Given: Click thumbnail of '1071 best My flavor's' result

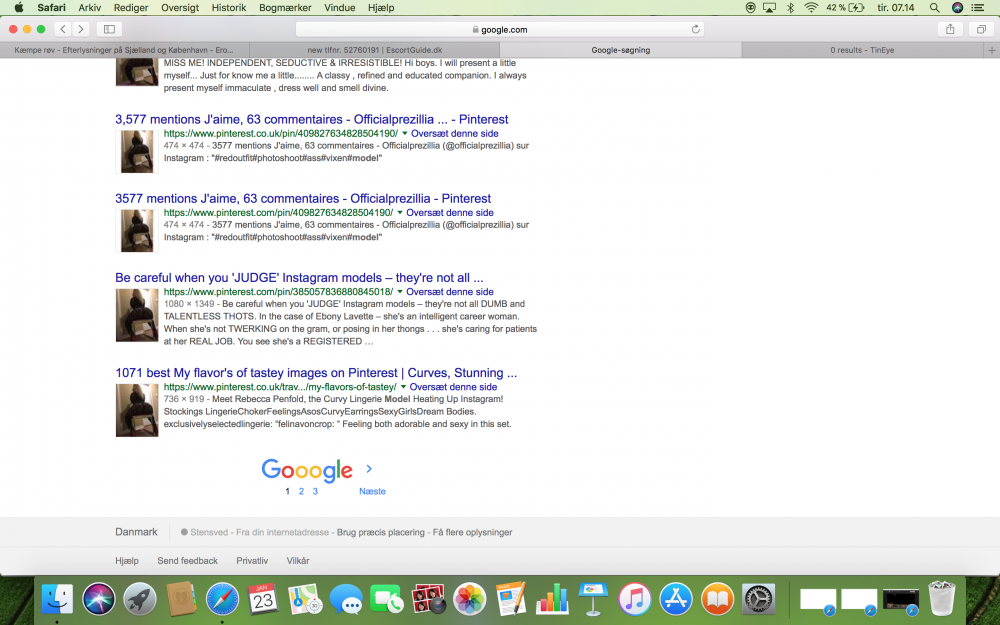Looking at the screenshot, I should pos(136,409).
